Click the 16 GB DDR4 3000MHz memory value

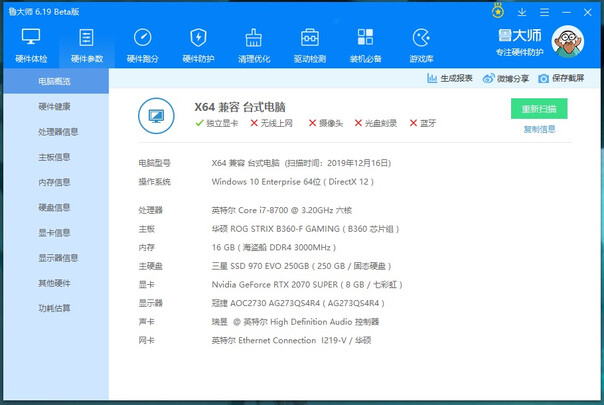coord(273,247)
